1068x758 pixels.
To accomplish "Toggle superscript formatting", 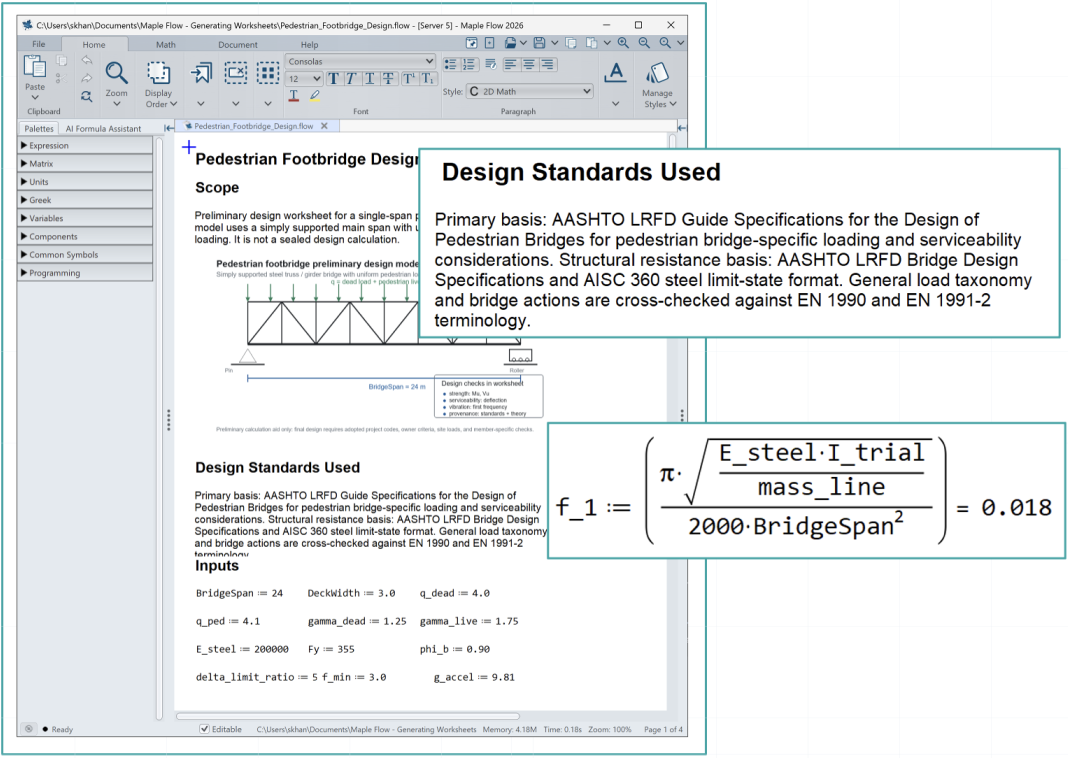I will (x=409, y=79).
